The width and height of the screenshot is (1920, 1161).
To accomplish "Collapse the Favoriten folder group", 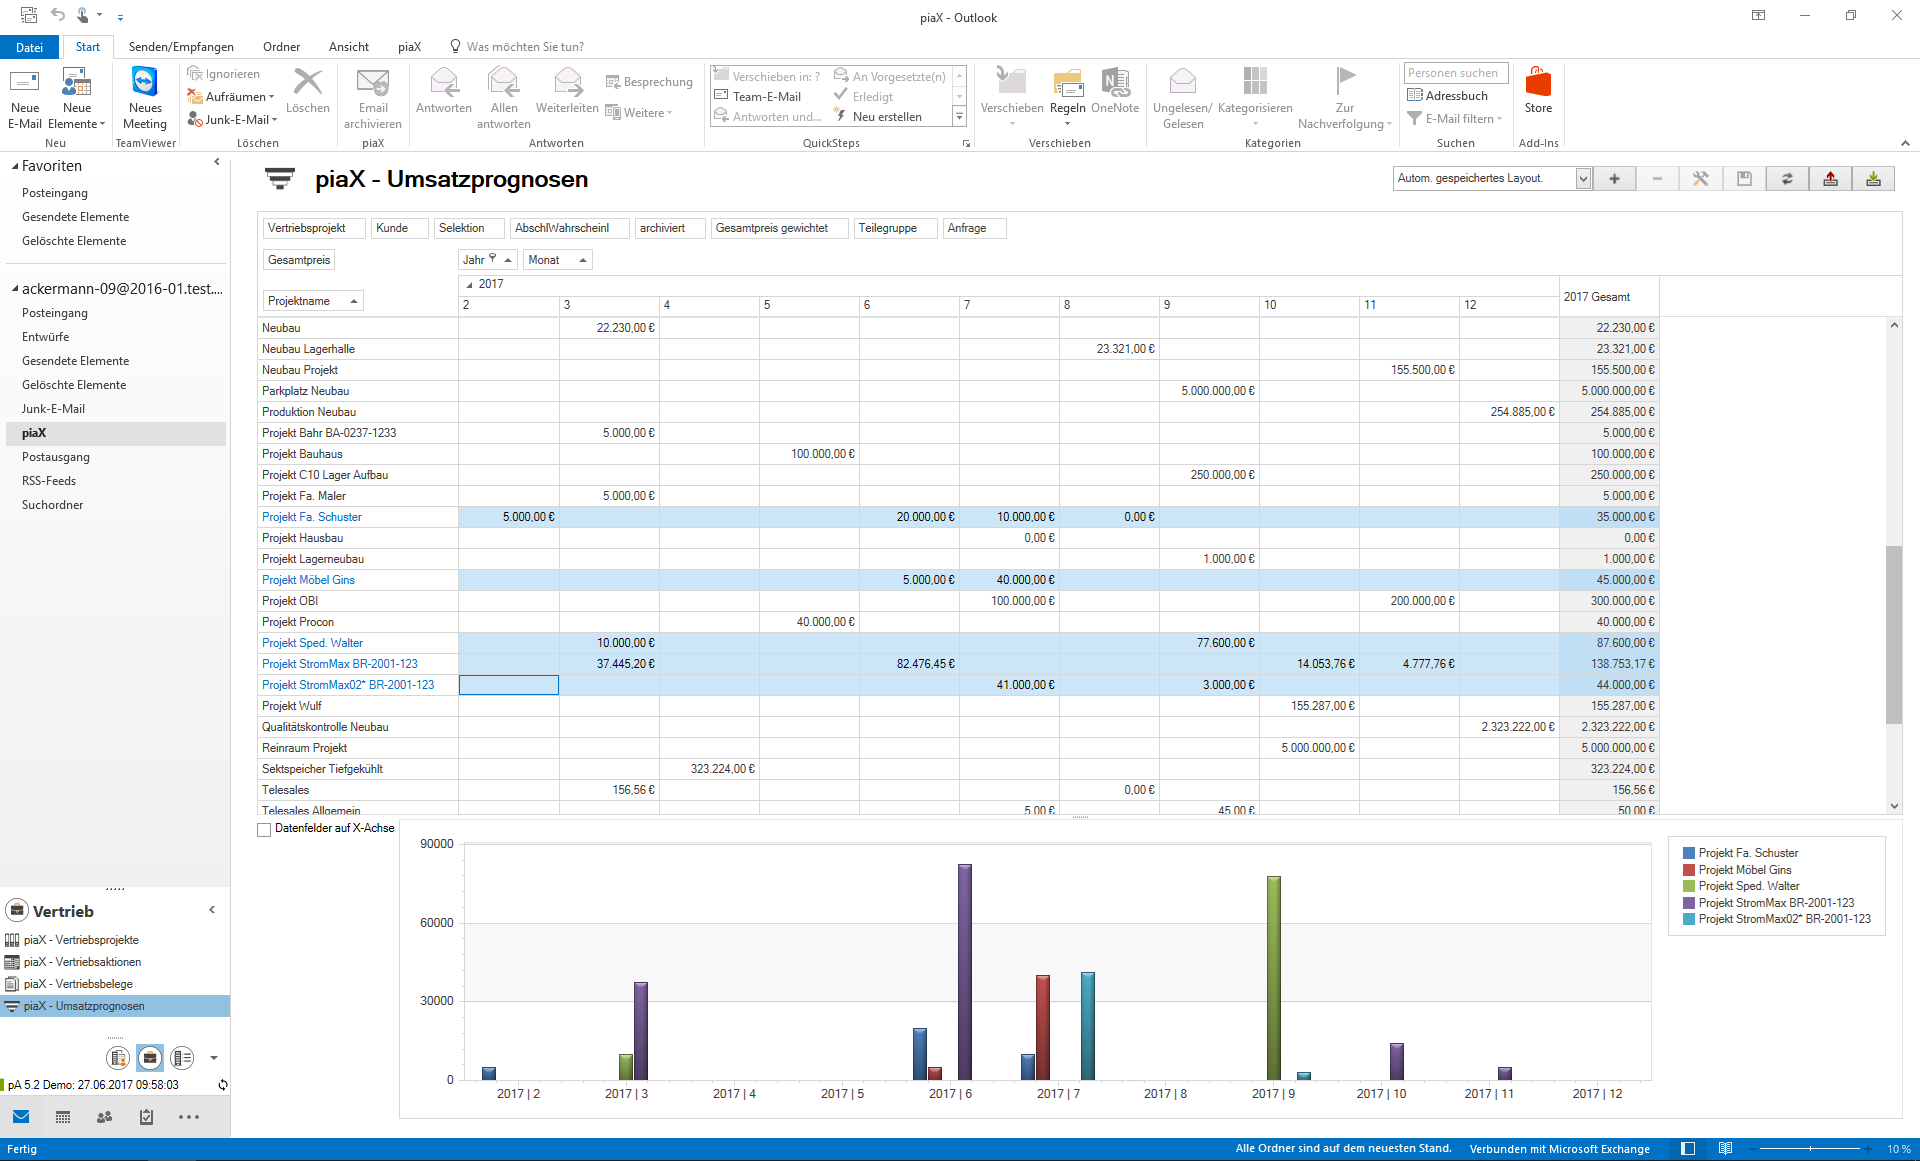I will tap(16, 166).
